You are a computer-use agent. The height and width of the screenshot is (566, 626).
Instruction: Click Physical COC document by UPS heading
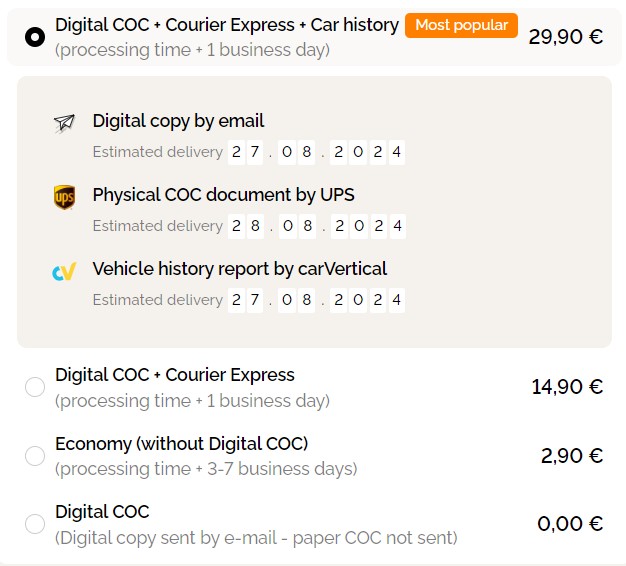223,194
